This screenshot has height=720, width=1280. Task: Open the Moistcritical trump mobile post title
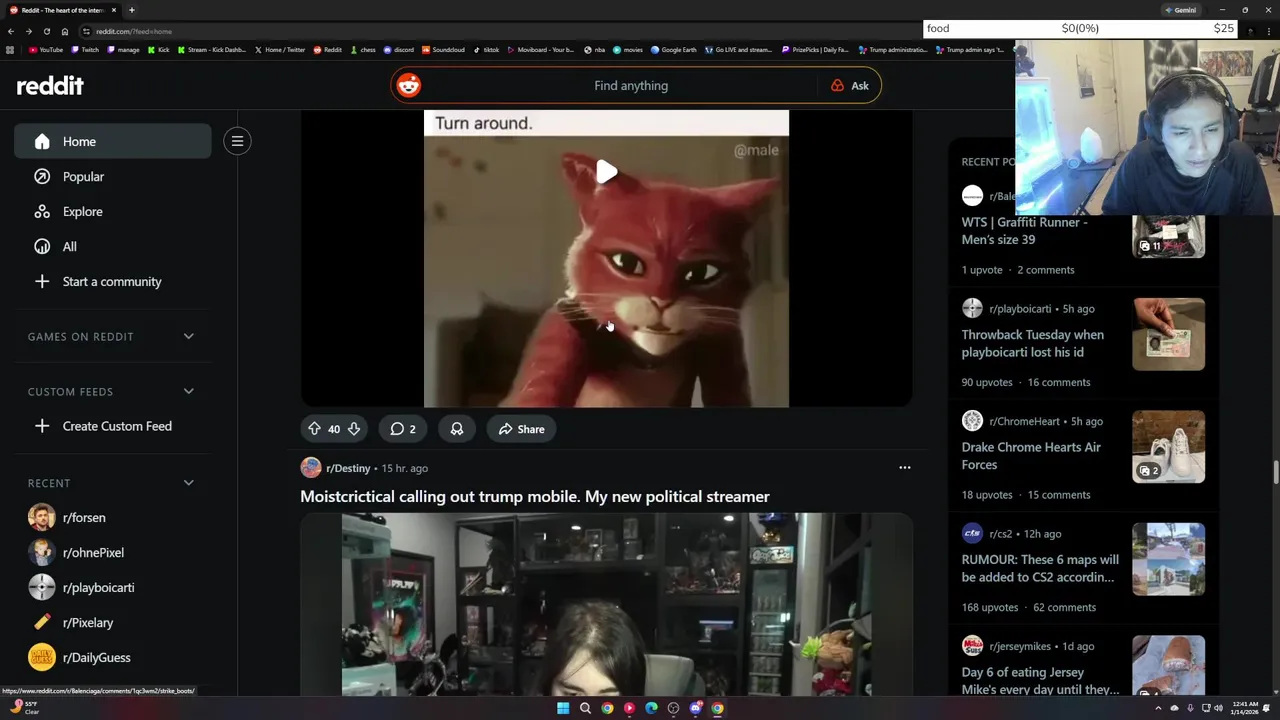tap(535, 496)
